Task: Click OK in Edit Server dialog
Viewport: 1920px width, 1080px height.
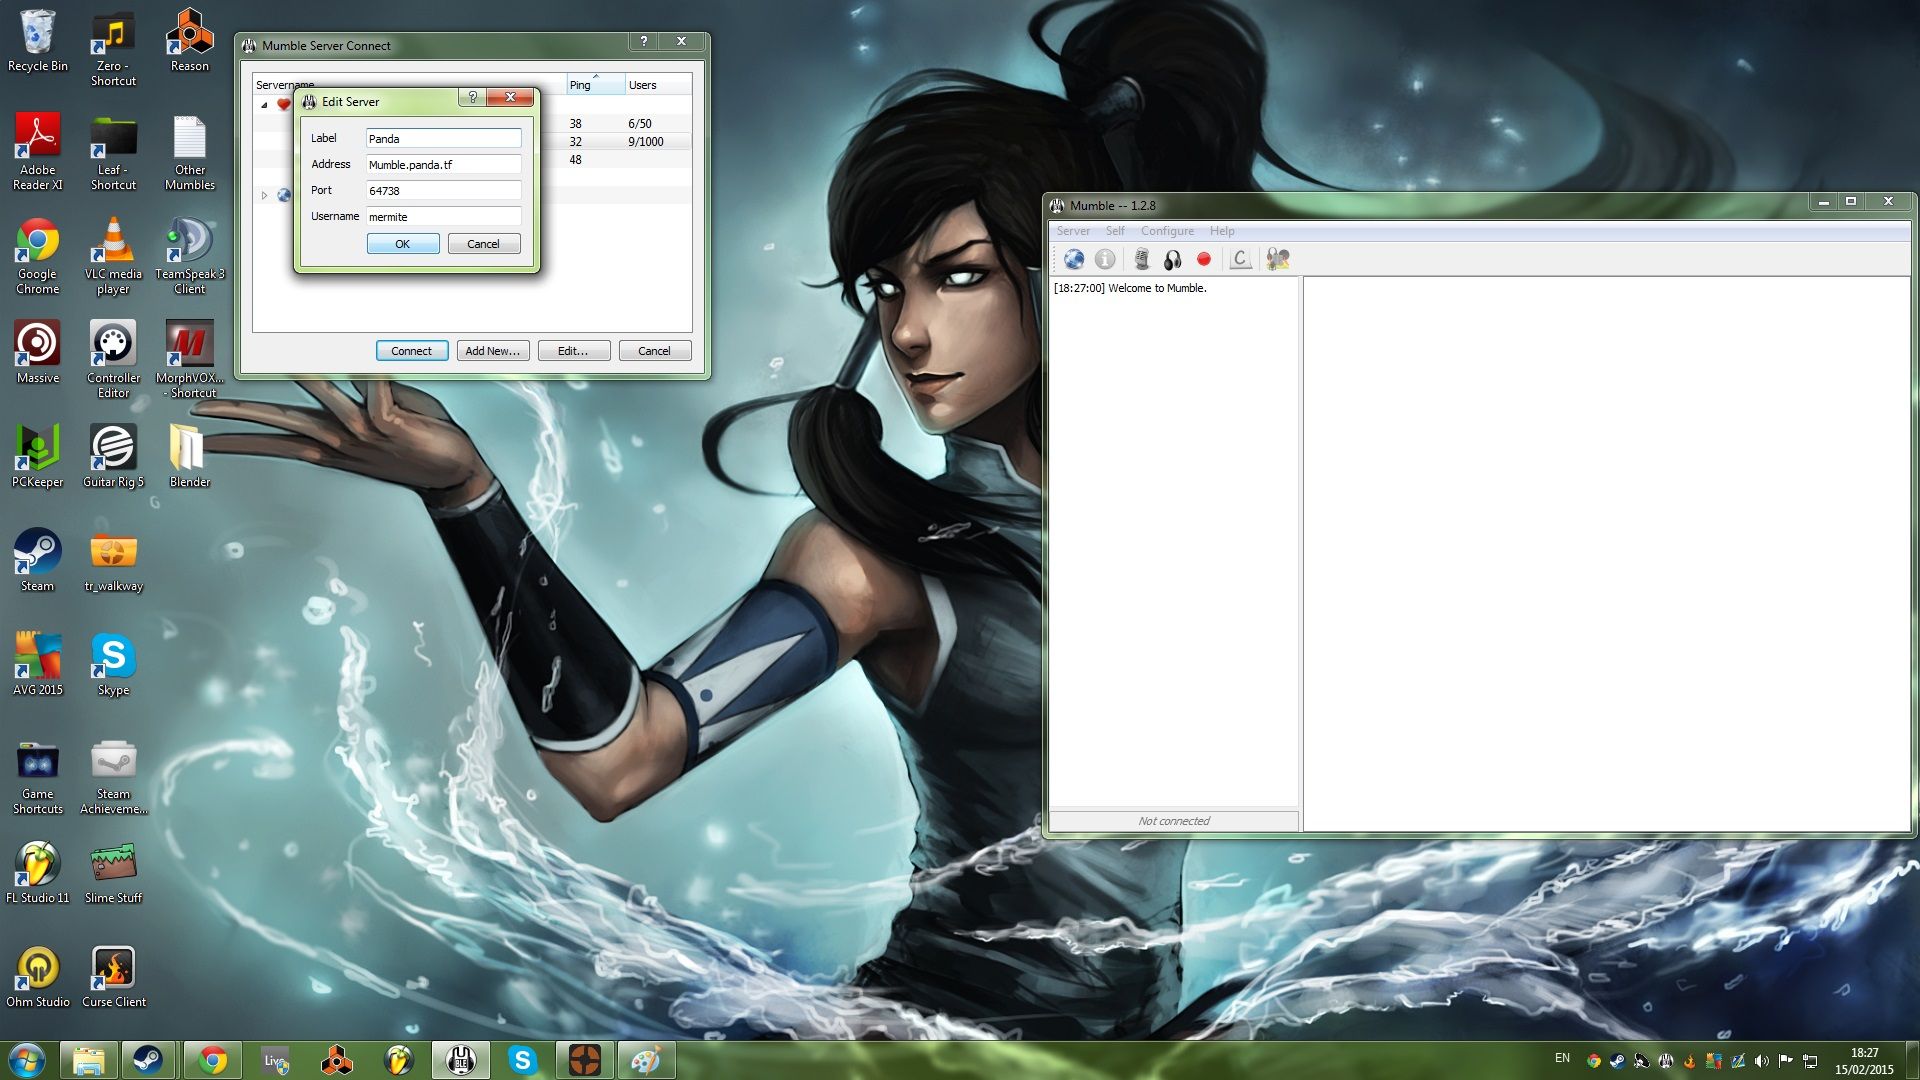Action: pyautogui.click(x=402, y=244)
